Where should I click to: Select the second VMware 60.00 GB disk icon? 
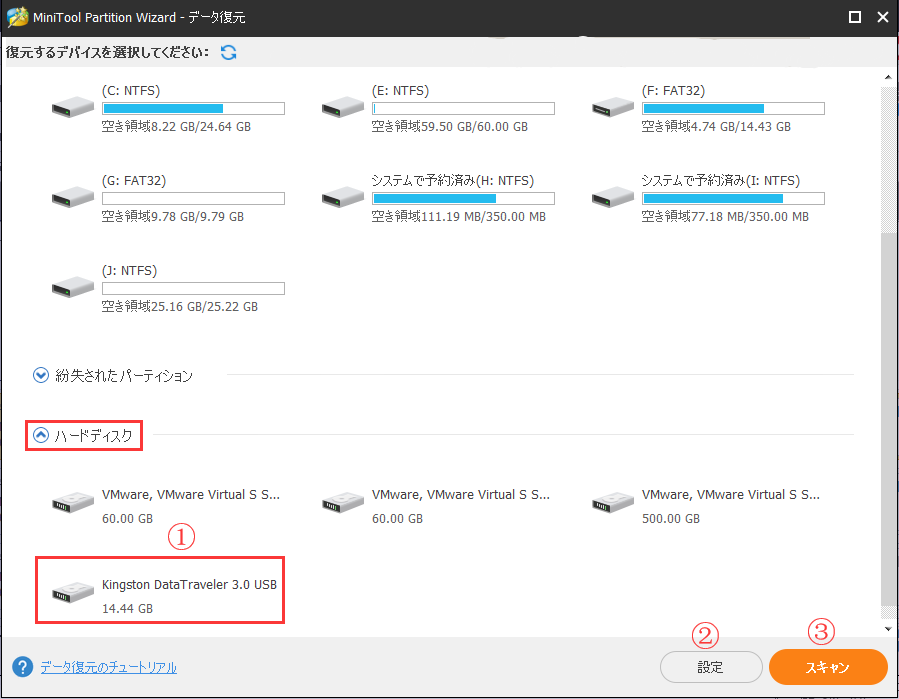tap(343, 502)
